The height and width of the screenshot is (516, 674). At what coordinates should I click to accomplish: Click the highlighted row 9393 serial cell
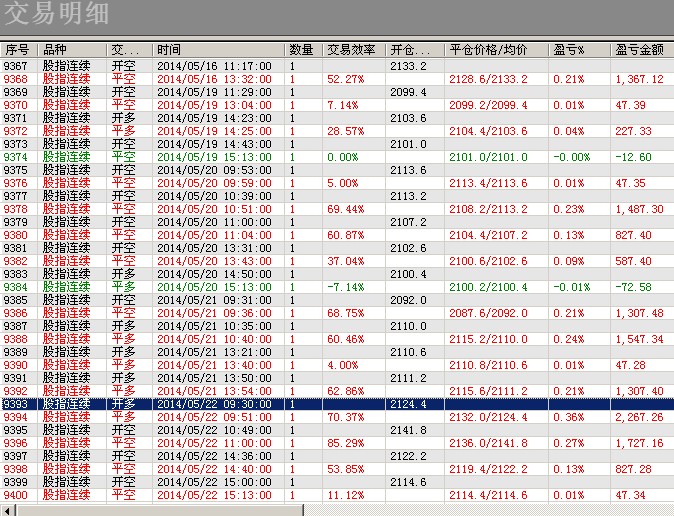(15, 404)
